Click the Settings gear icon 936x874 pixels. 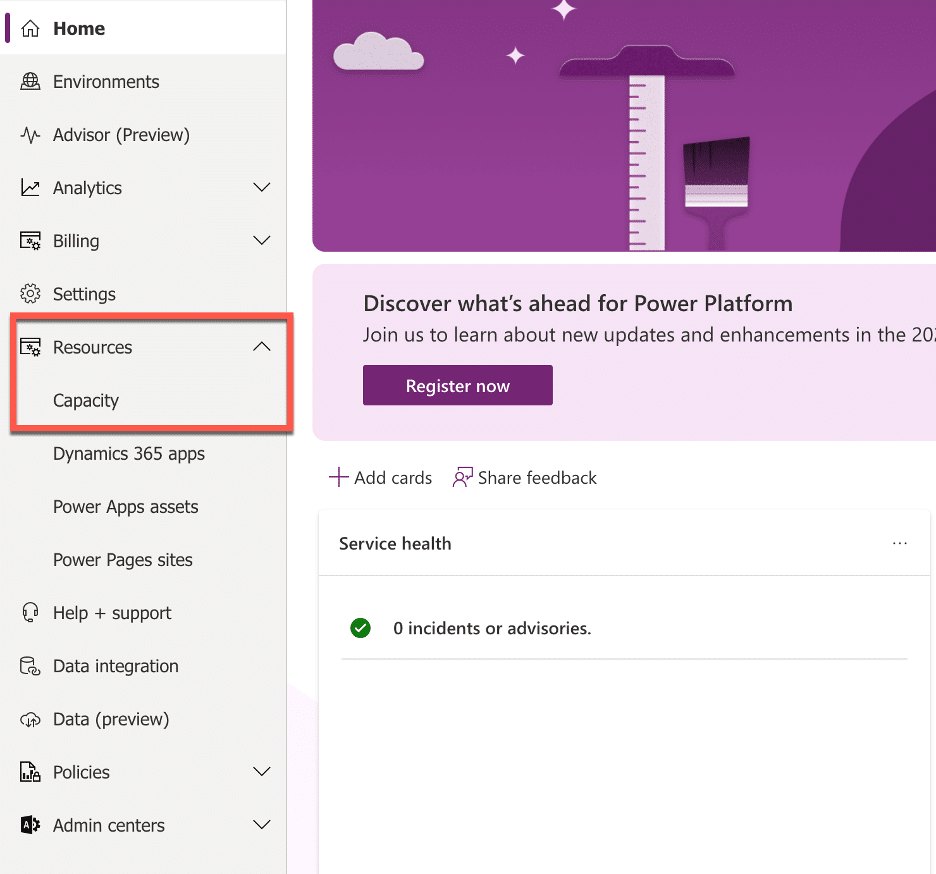tap(30, 294)
